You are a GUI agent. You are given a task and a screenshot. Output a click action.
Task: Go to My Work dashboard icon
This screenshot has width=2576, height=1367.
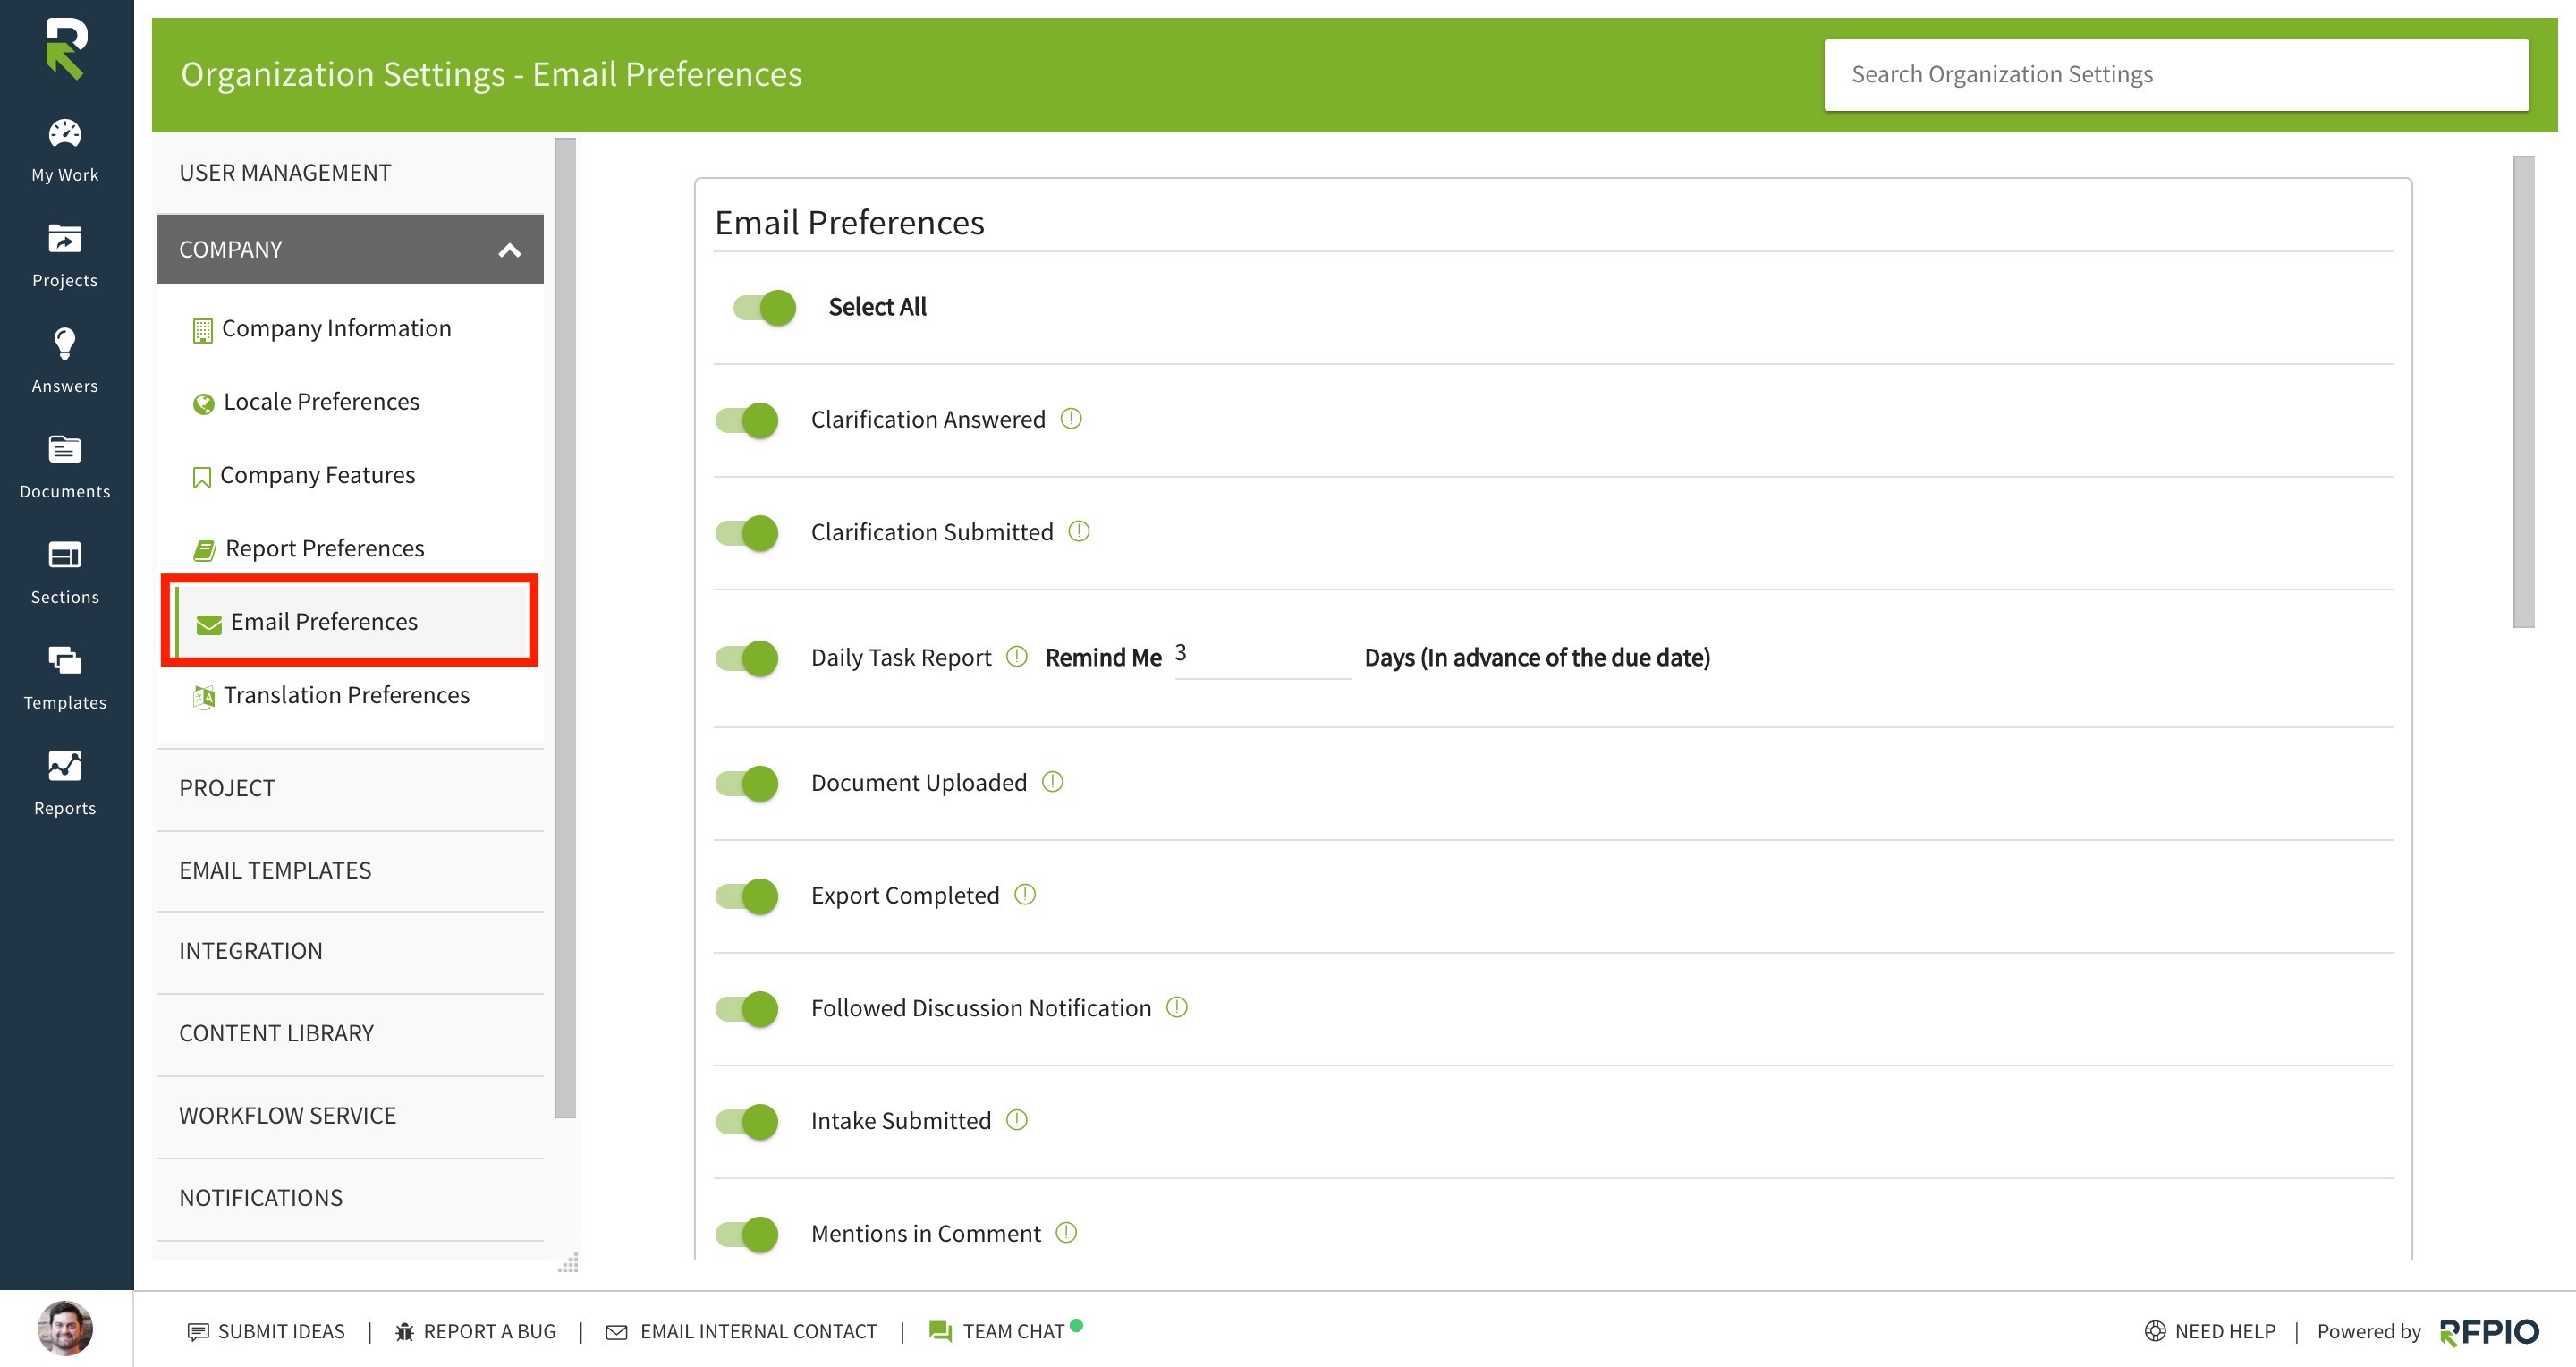65,133
